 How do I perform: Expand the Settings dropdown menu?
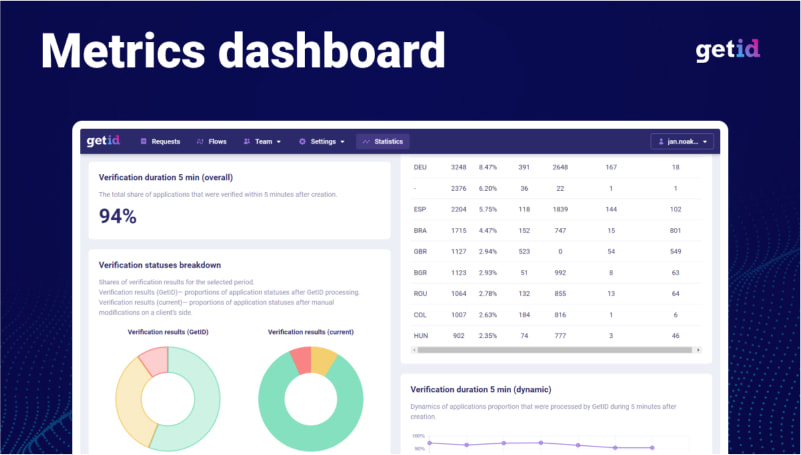coord(322,141)
